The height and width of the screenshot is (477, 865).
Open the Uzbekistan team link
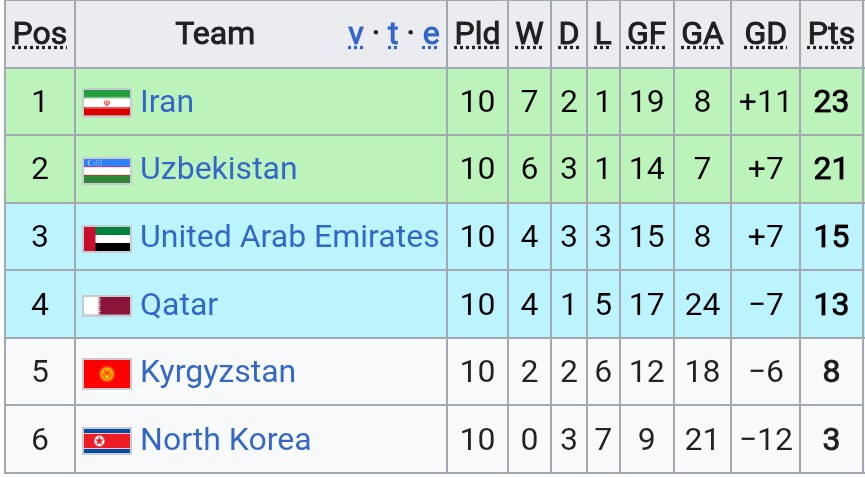218,169
